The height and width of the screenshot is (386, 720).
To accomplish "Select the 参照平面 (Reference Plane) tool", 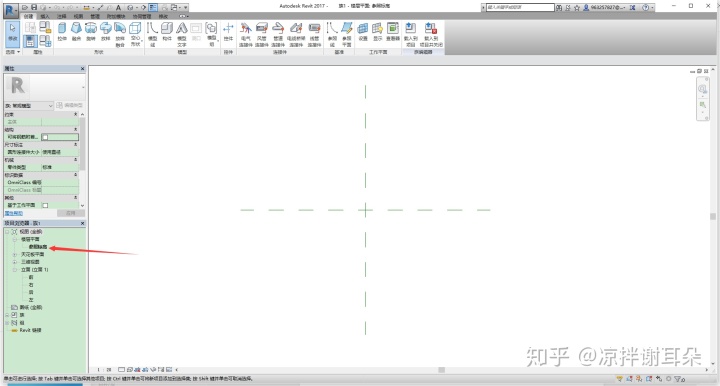I will (347, 34).
